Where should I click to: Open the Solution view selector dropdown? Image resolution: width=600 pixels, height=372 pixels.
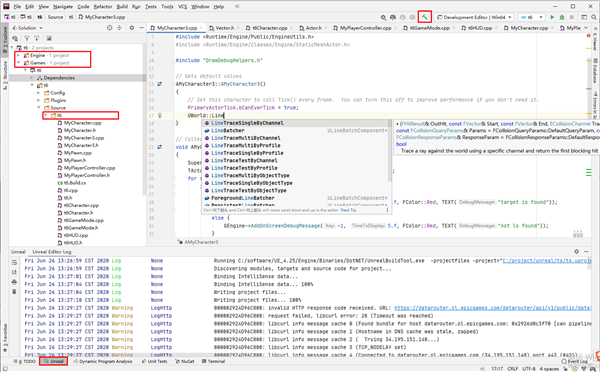point(27,28)
